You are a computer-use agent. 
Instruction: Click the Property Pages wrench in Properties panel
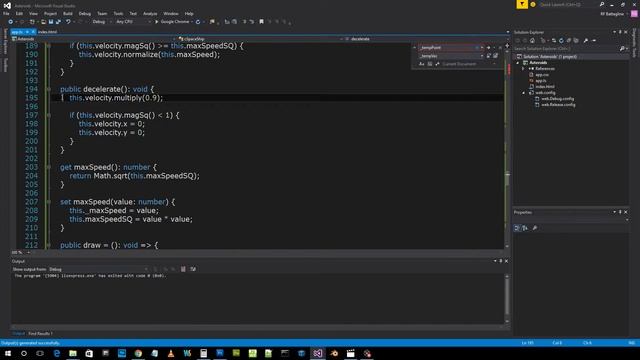pos(535,228)
